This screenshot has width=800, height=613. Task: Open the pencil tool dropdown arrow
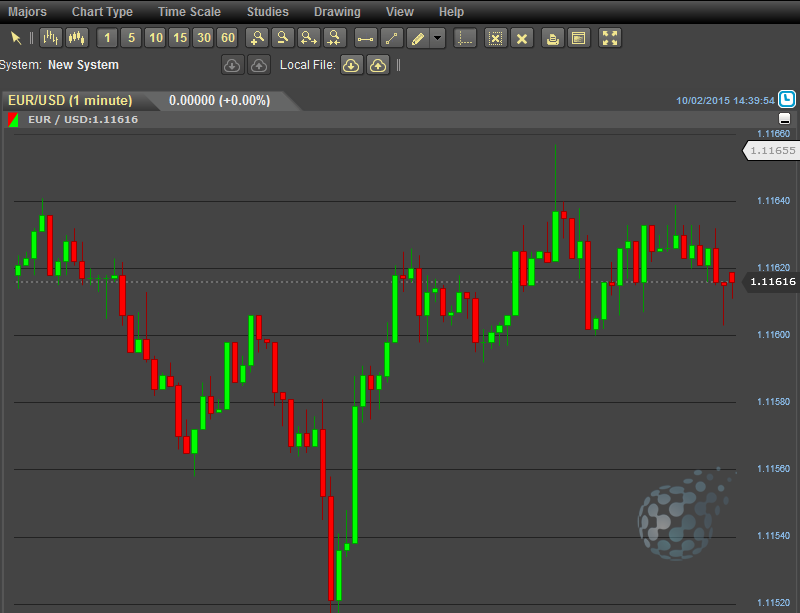(438, 38)
